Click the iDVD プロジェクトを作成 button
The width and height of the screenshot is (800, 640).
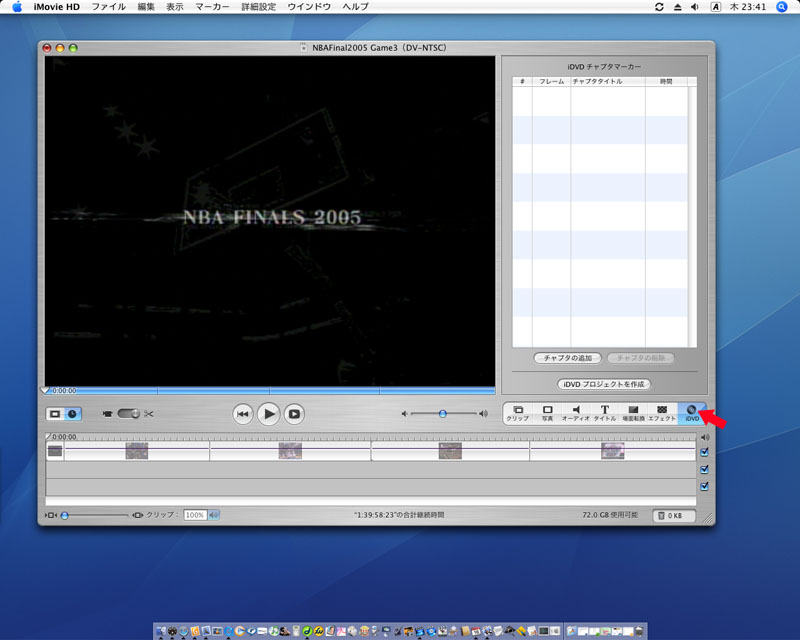click(603, 384)
